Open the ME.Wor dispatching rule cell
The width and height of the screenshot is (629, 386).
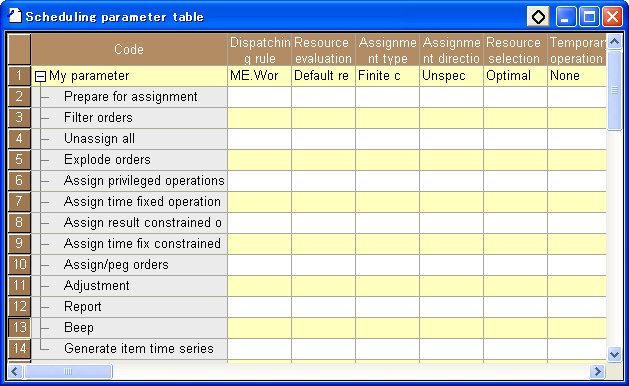(260, 76)
